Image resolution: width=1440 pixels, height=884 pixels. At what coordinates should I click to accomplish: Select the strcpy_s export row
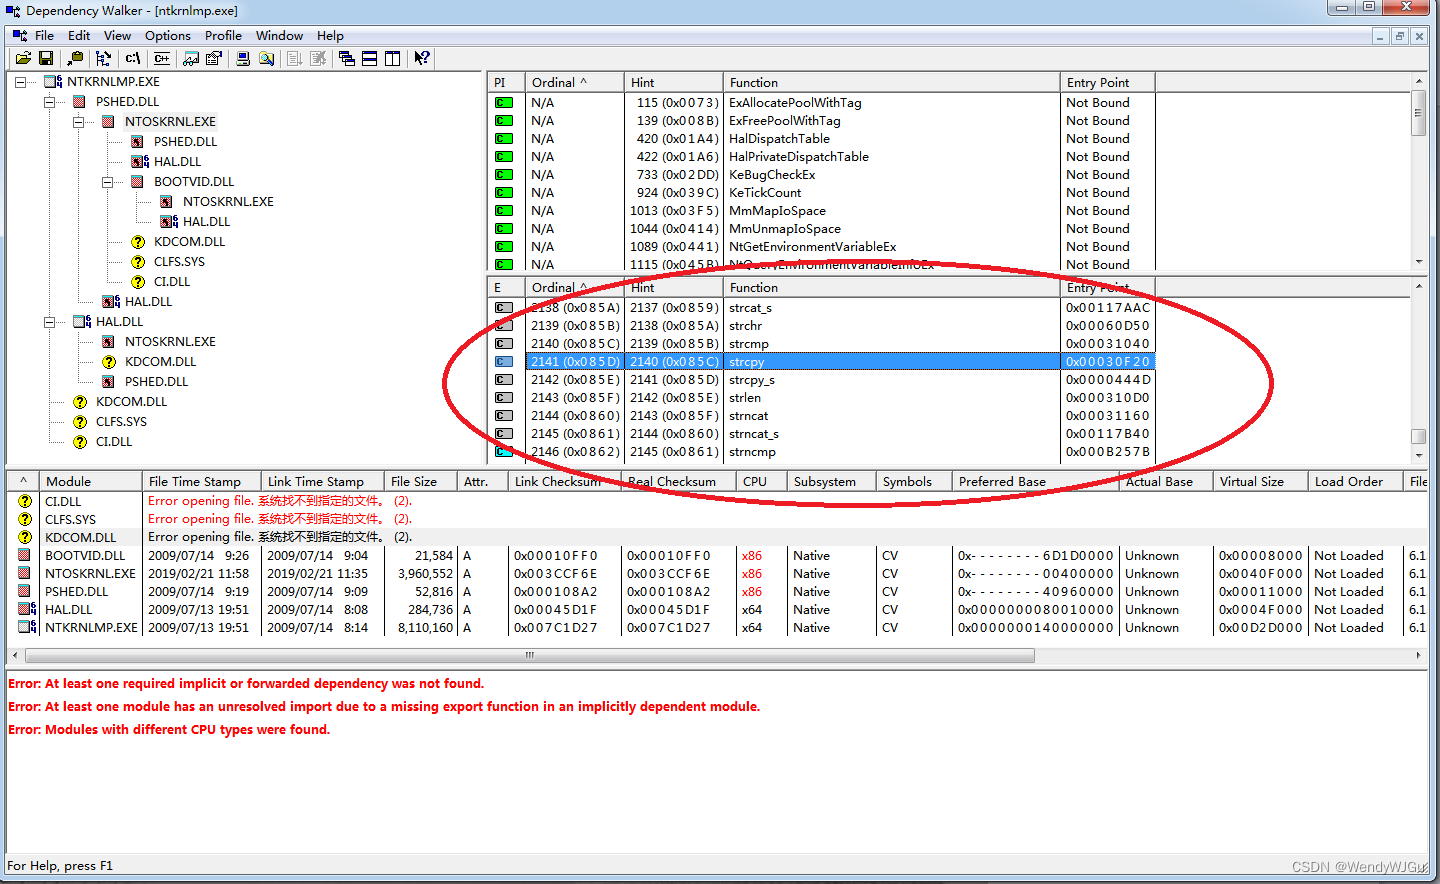pos(822,380)
